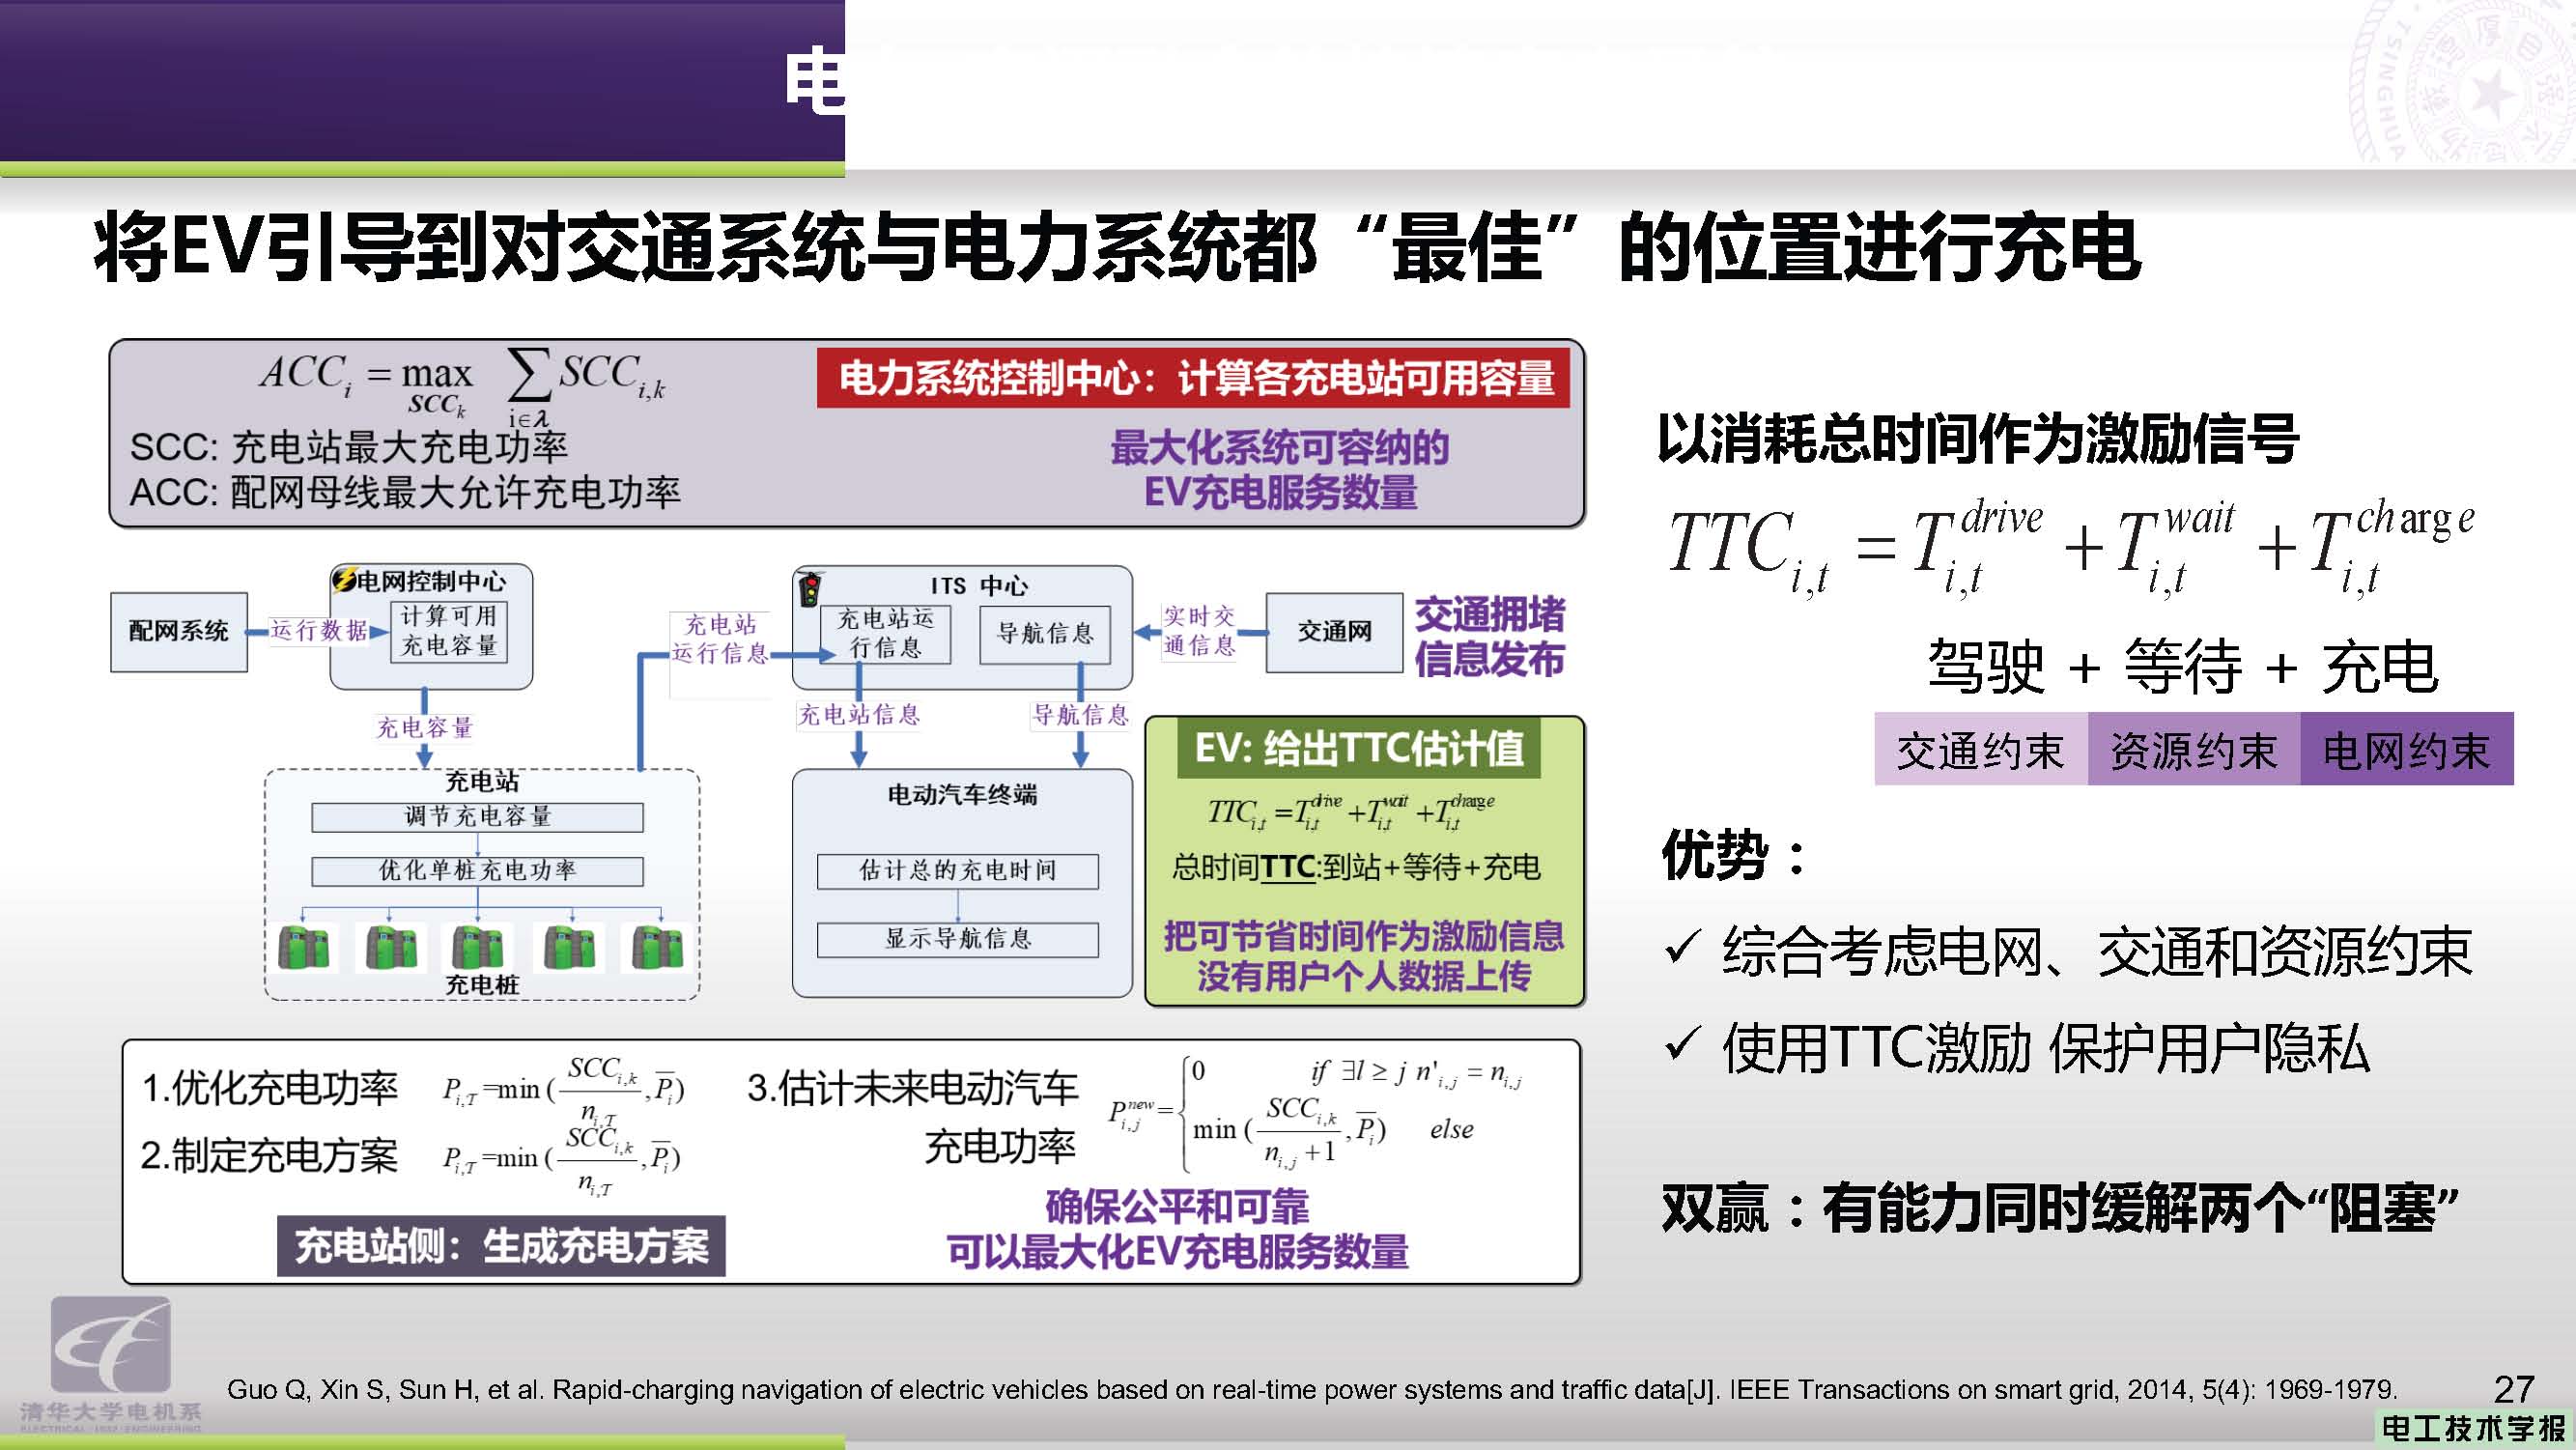
Task: Click the 资源约束 color block
Action: pos(2194,749)
